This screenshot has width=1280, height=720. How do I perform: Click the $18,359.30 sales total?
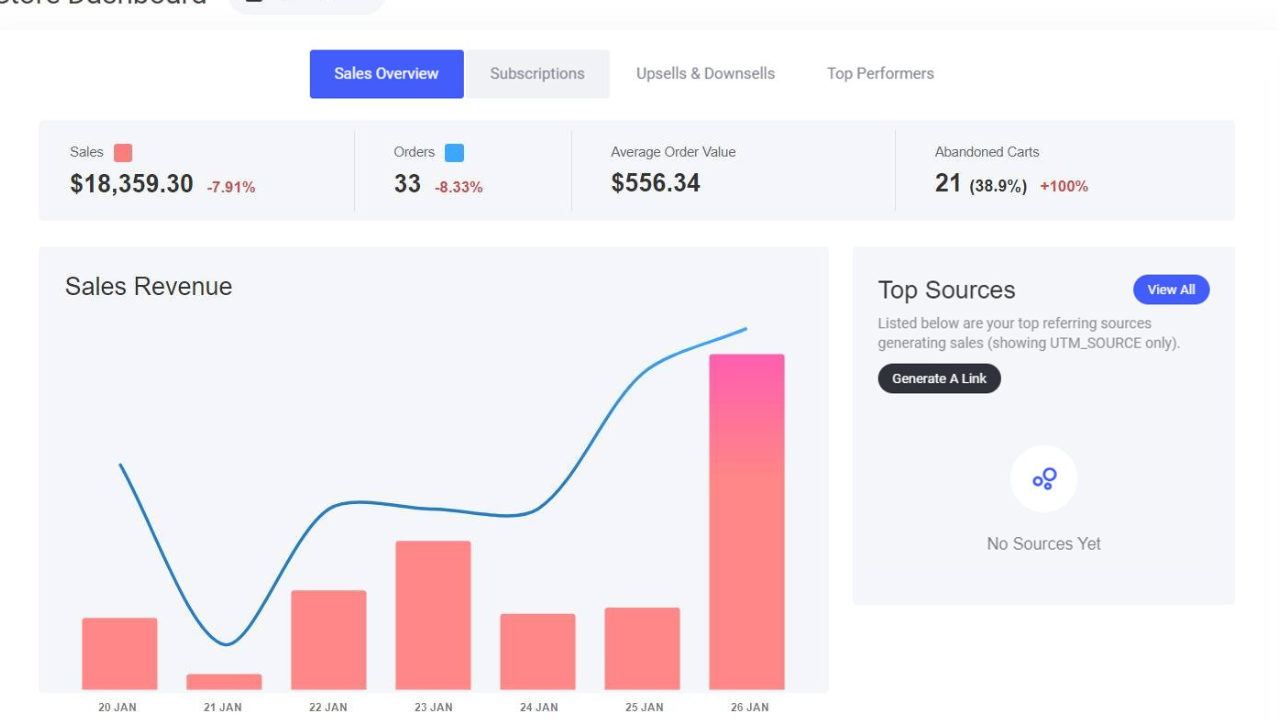[131, 184]
